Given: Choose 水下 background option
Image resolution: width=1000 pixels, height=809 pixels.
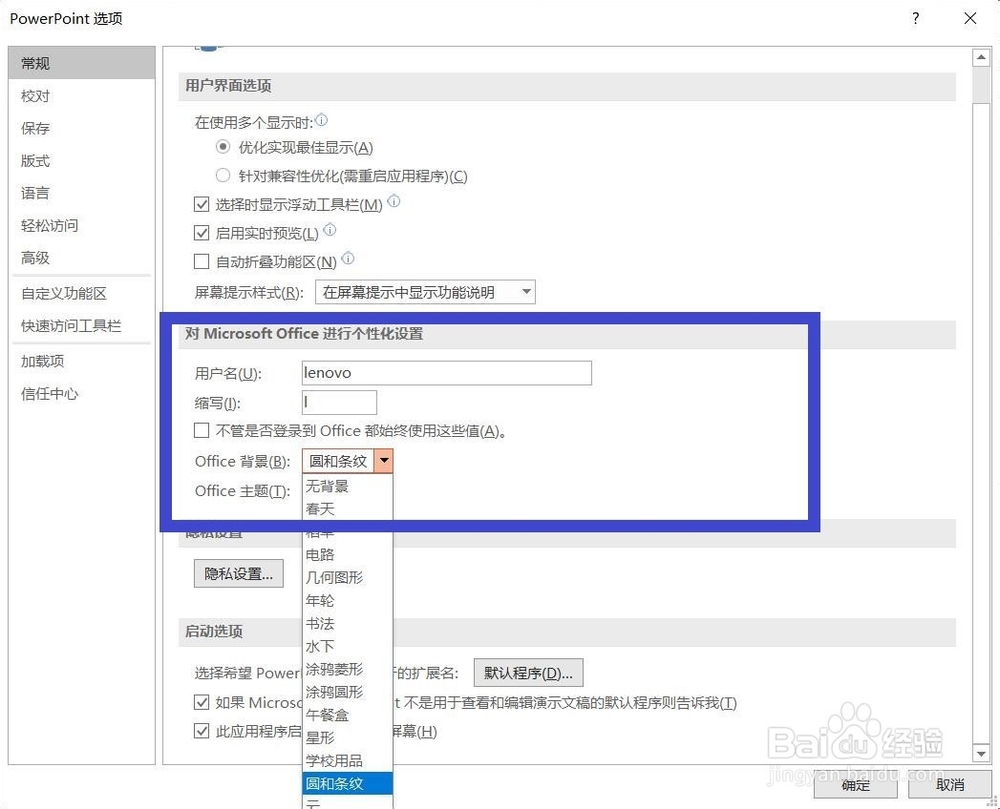Looking at the screenshot, I should tap(347, 646).
